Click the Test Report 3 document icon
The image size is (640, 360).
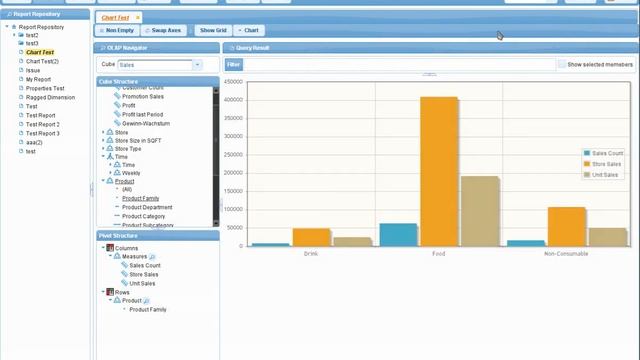pos(21,133)
